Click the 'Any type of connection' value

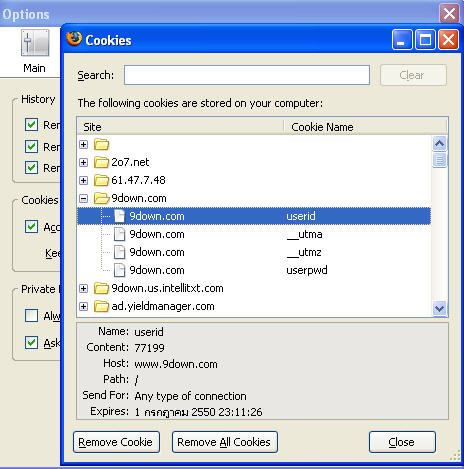click(190, 396)
